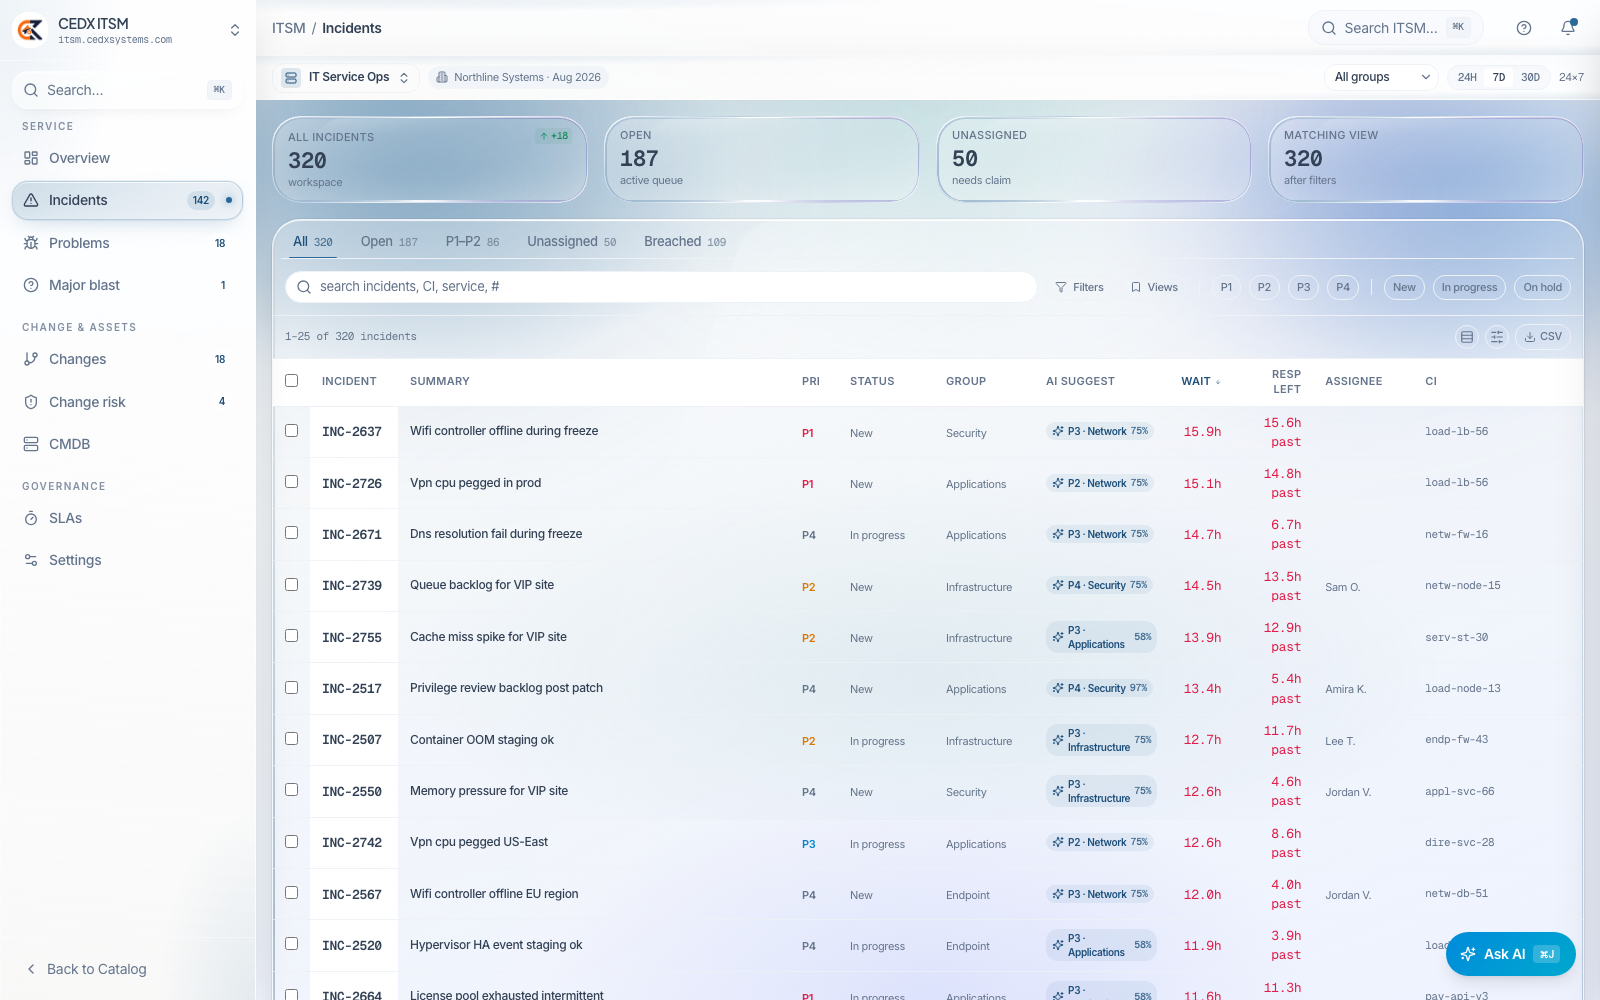This screenshot has width=1600, height=1000.
Task: Click the Open 187 summary card
Action: click(x=762, y=159)
